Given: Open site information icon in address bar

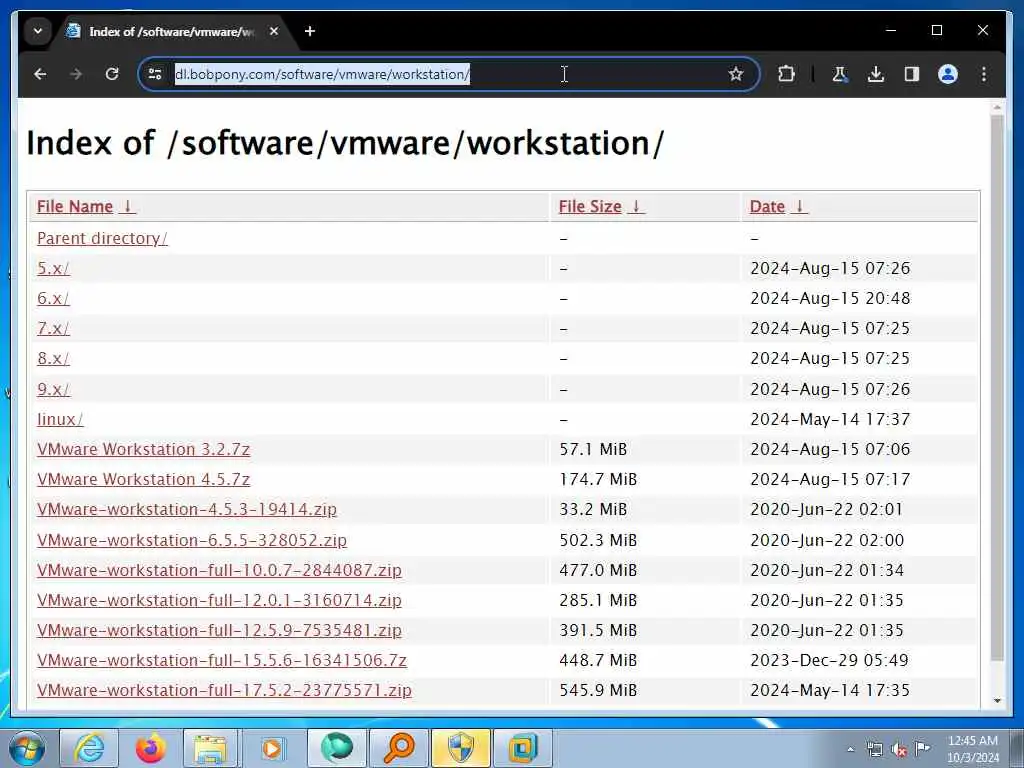Looking at the screenshot, I should click(x=155, y=74).
